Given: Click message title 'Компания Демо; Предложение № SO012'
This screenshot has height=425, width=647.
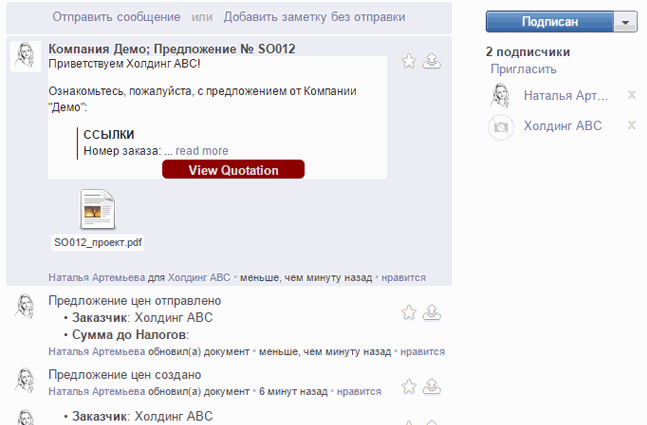Looking at the screenshot, I should coord(172,49).
